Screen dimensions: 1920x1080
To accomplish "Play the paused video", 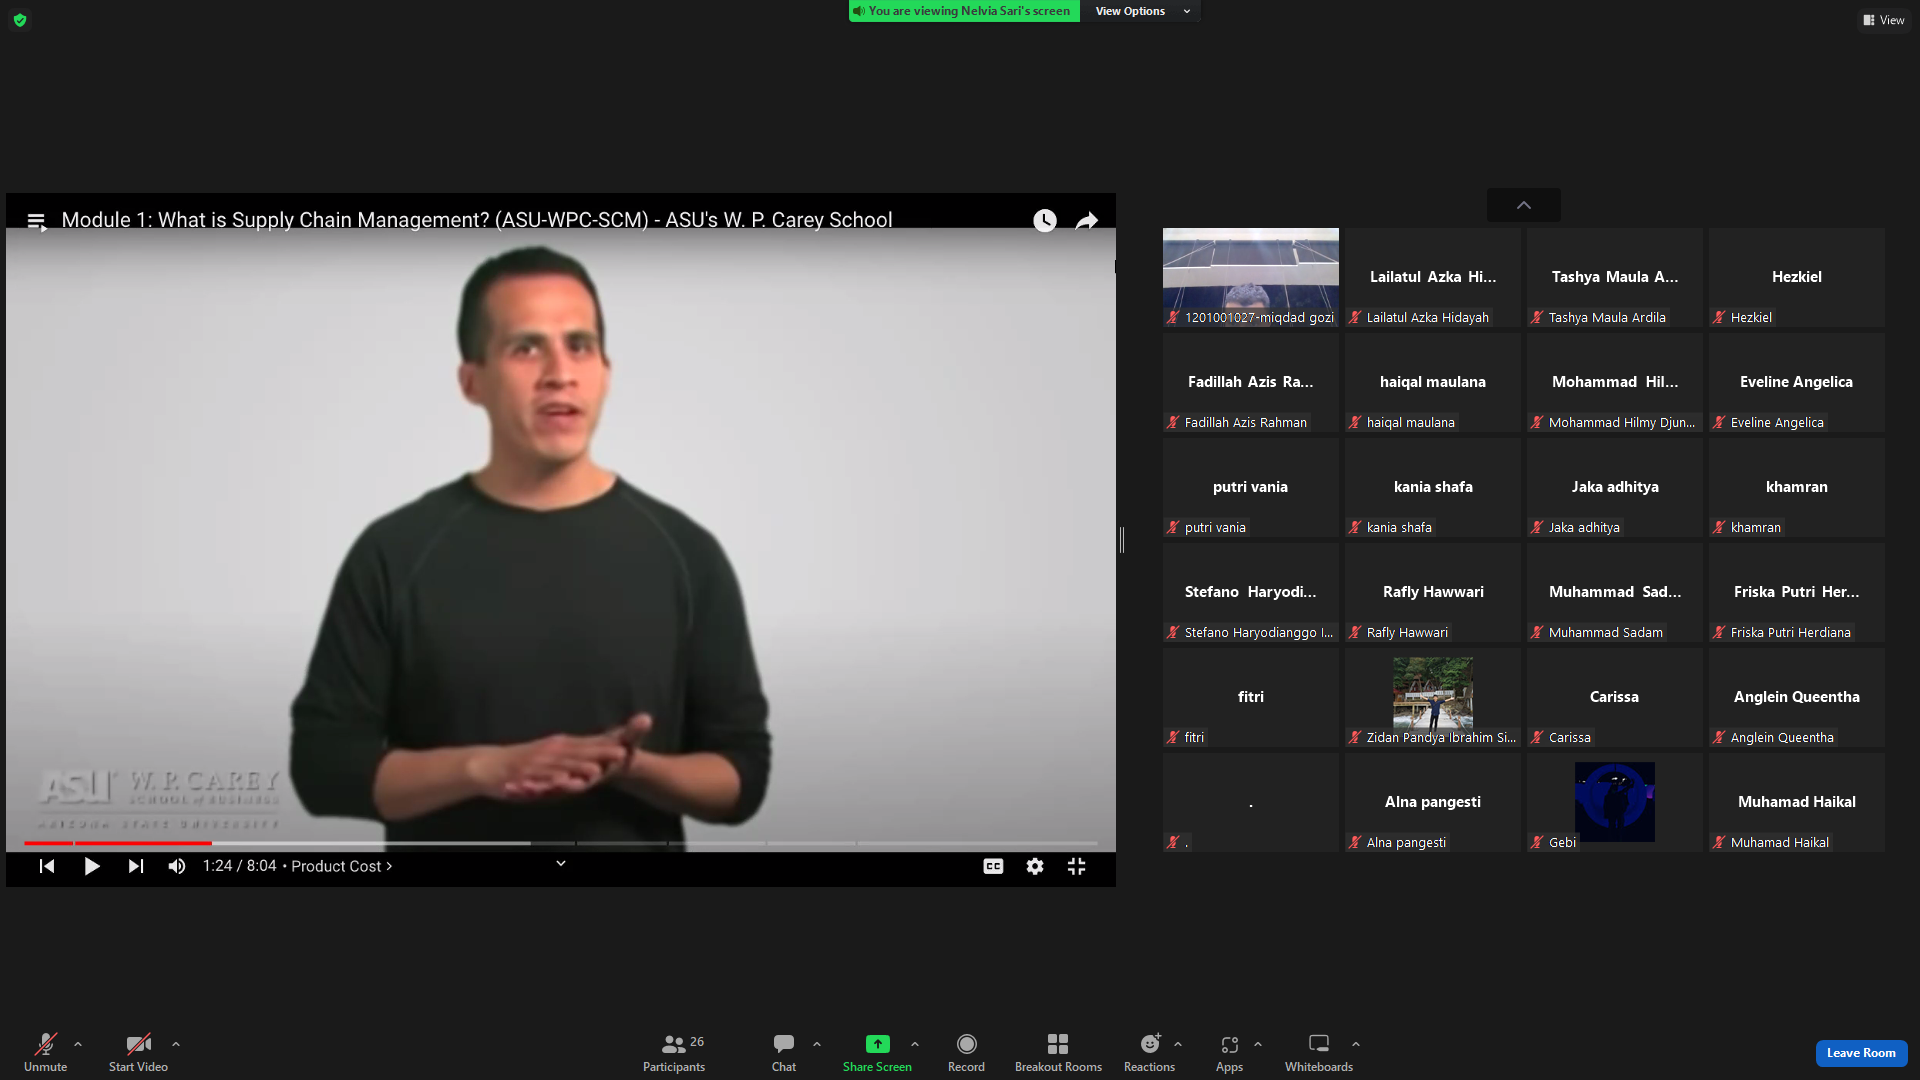I will tap(92, 866).
